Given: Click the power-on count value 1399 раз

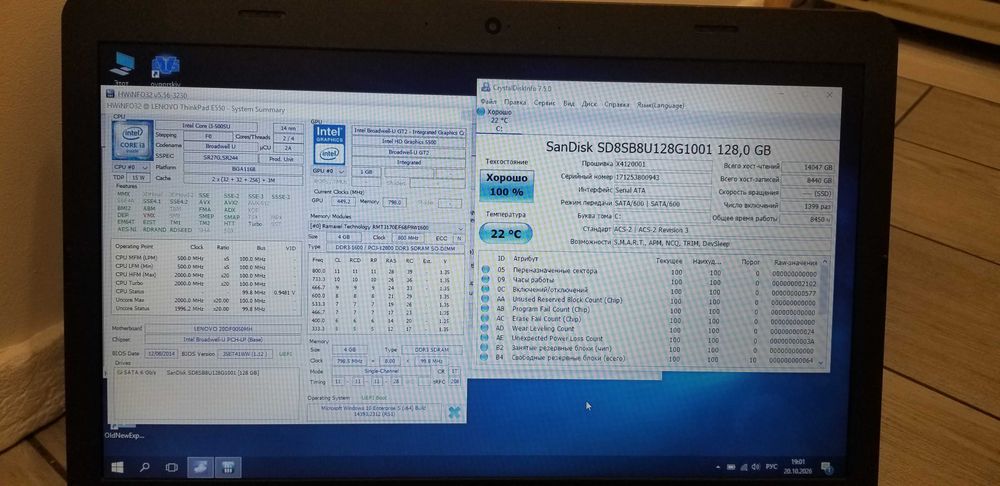Looking at the screenshot, I should (x=807, y=206).
